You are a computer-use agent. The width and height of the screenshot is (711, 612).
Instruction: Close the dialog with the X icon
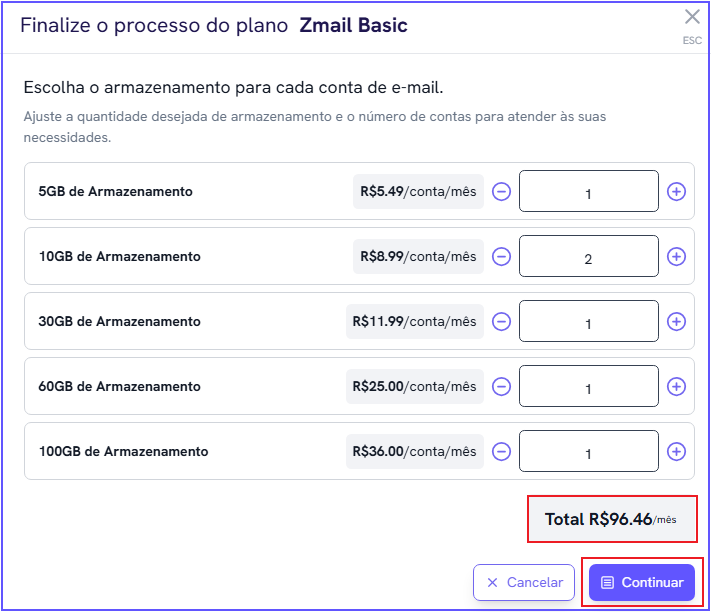(692, 17)
